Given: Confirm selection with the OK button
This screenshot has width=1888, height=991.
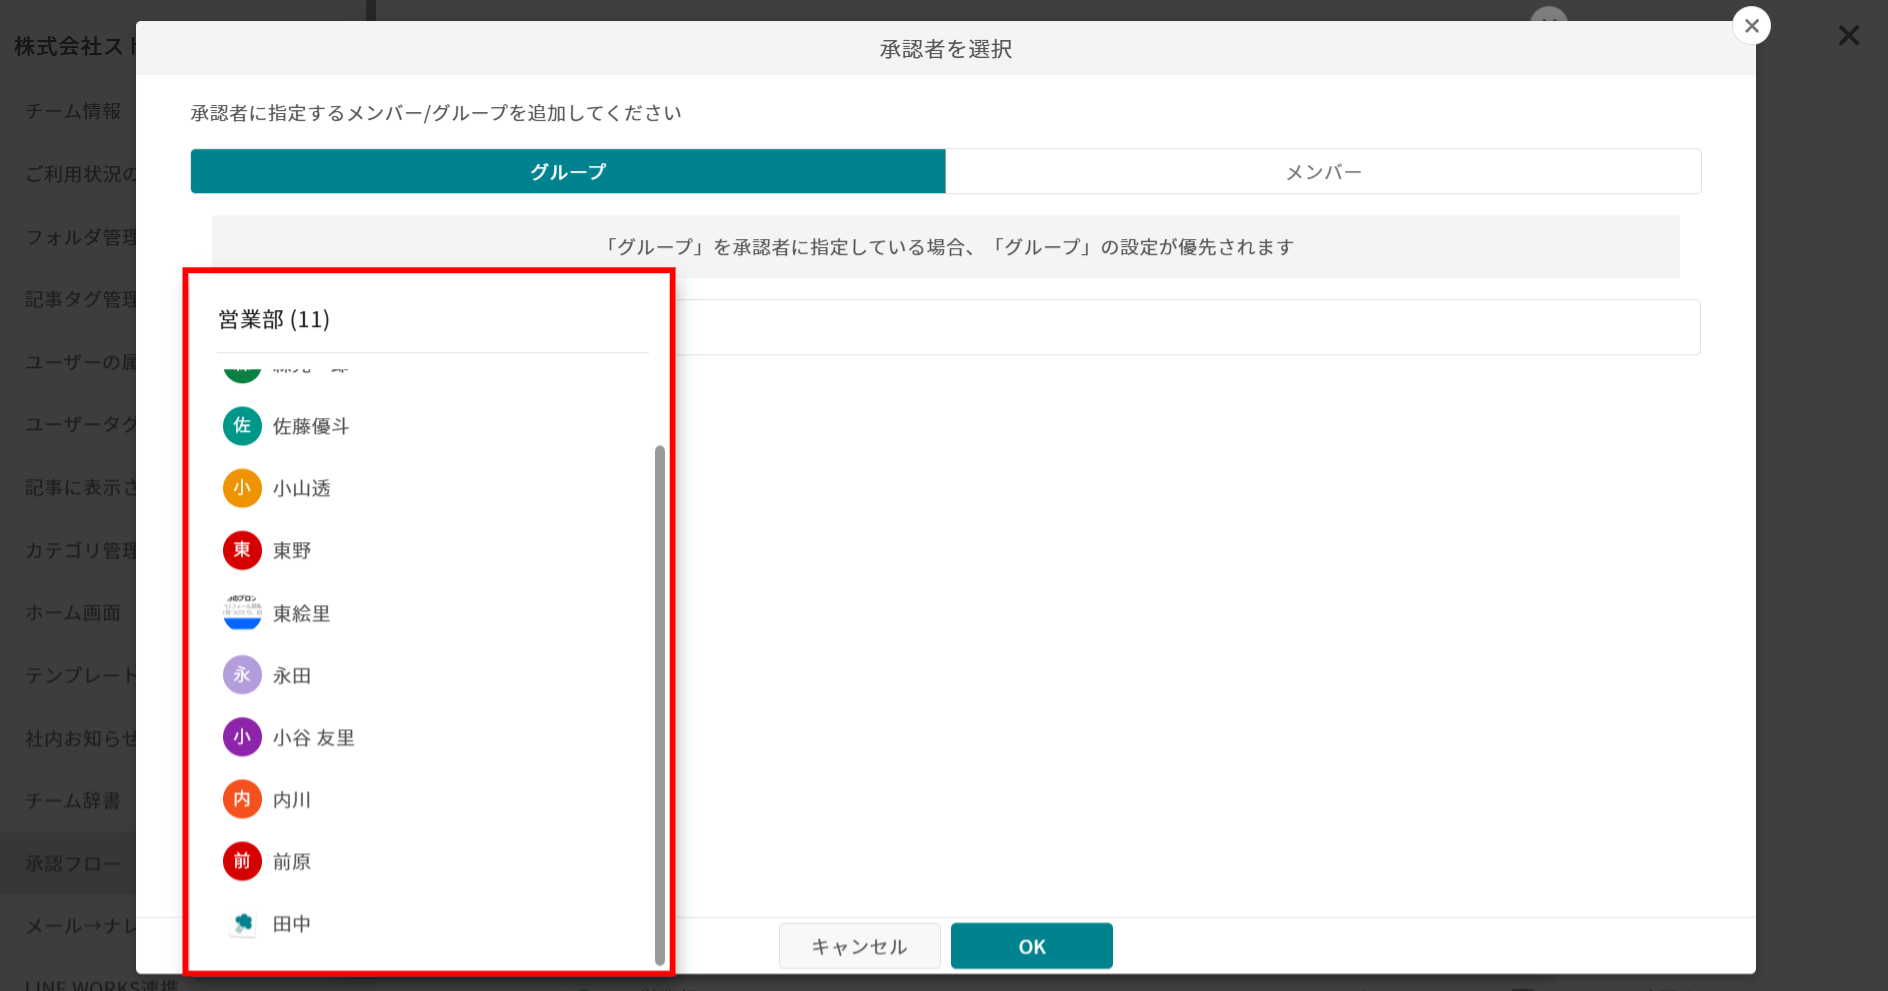Looking at the screenshot, I should point(1031,946).
